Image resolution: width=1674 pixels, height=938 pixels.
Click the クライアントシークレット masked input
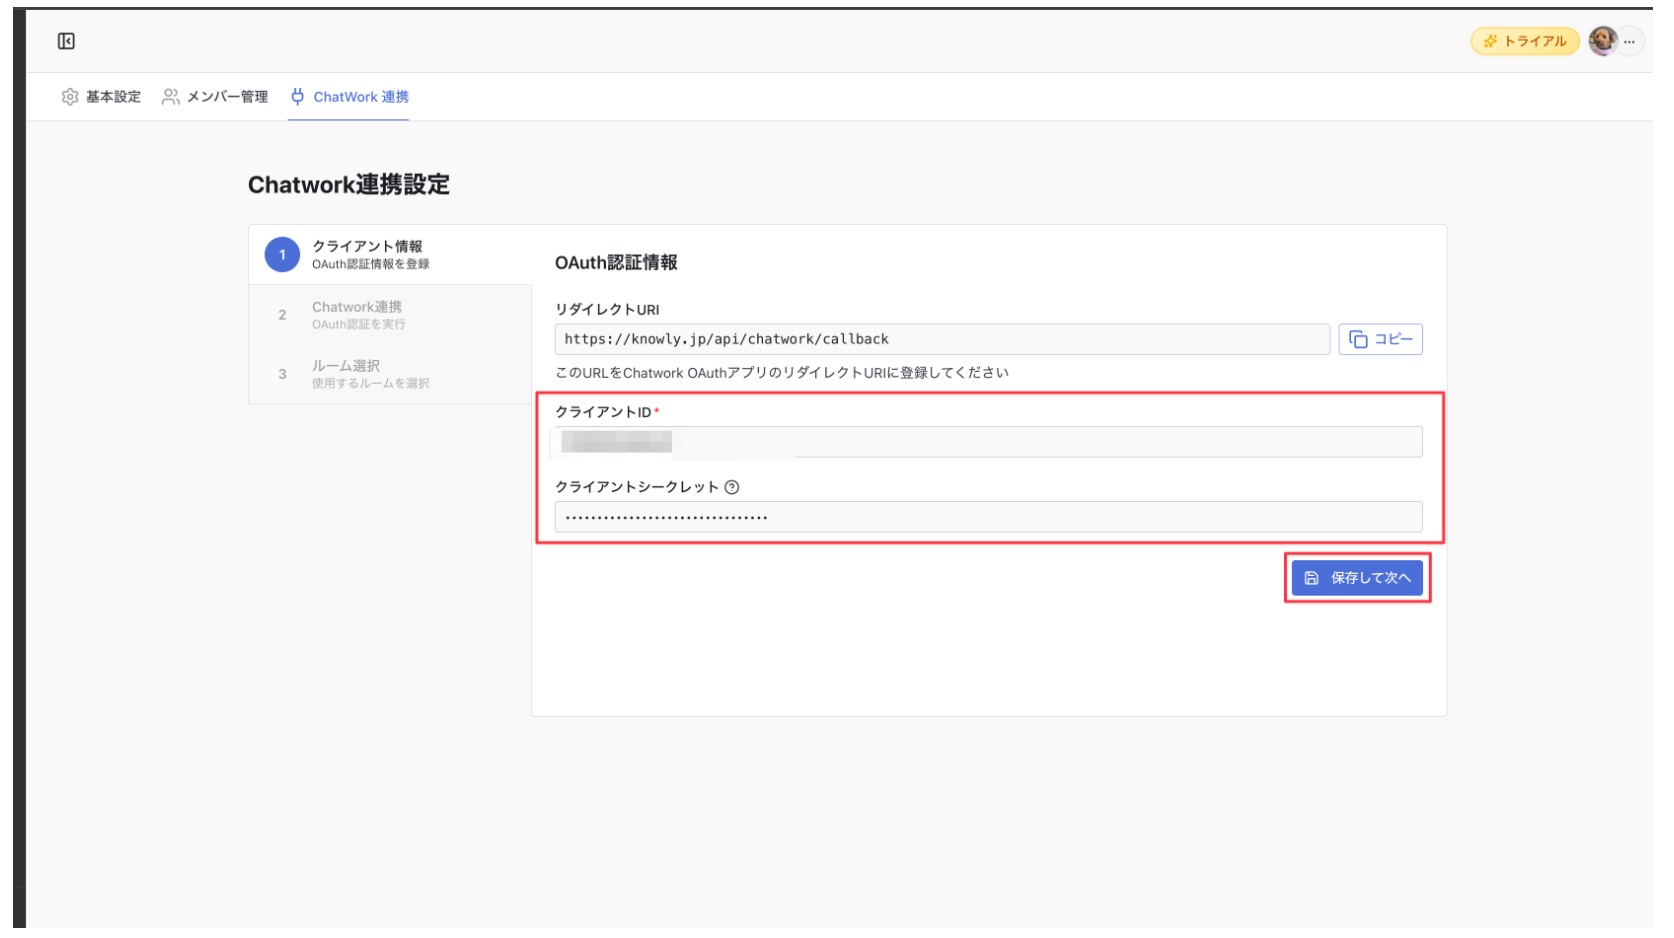pyautogui.click(x=990, y=517)
